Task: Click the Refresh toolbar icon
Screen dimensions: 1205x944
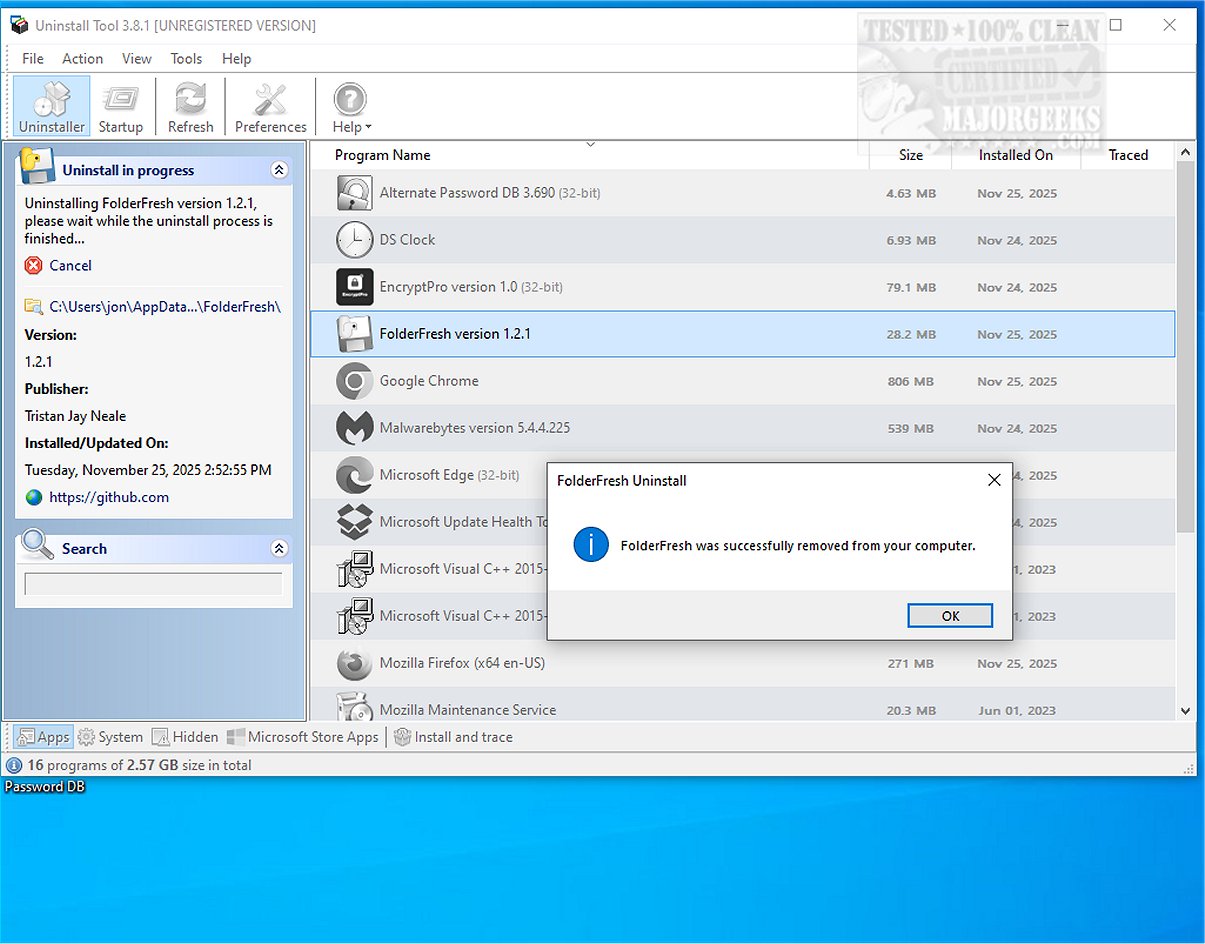Action: (x=190, y=106)
